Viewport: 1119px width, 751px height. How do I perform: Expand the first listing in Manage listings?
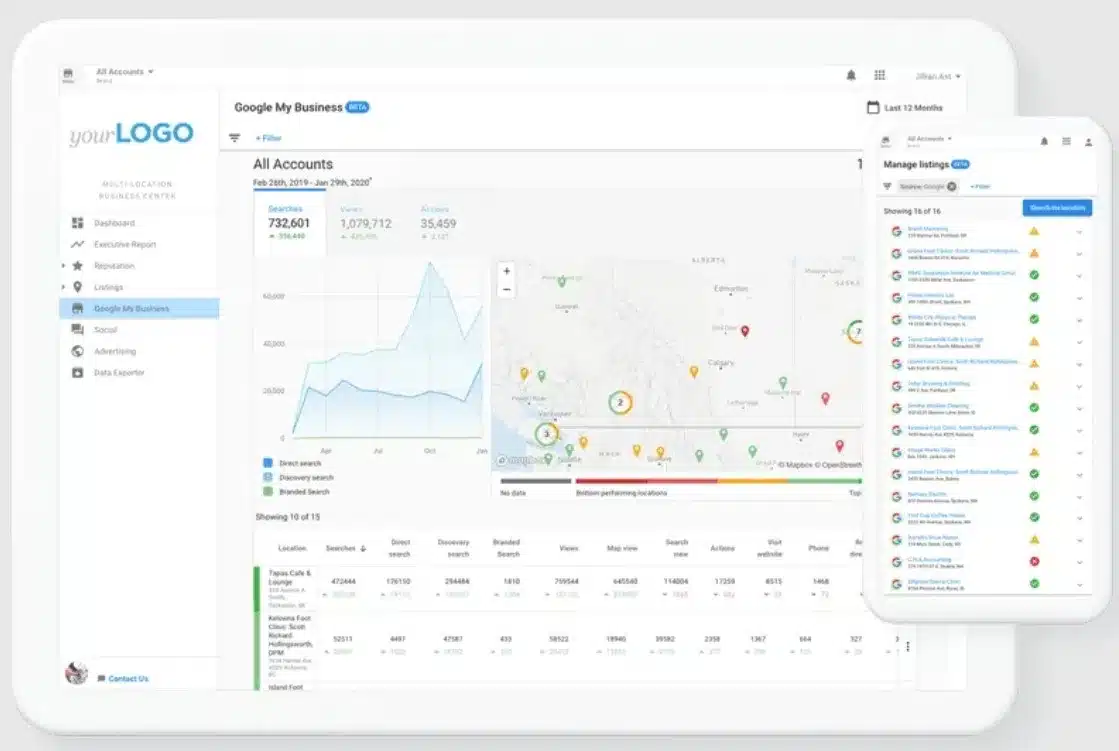point(1078,231)
